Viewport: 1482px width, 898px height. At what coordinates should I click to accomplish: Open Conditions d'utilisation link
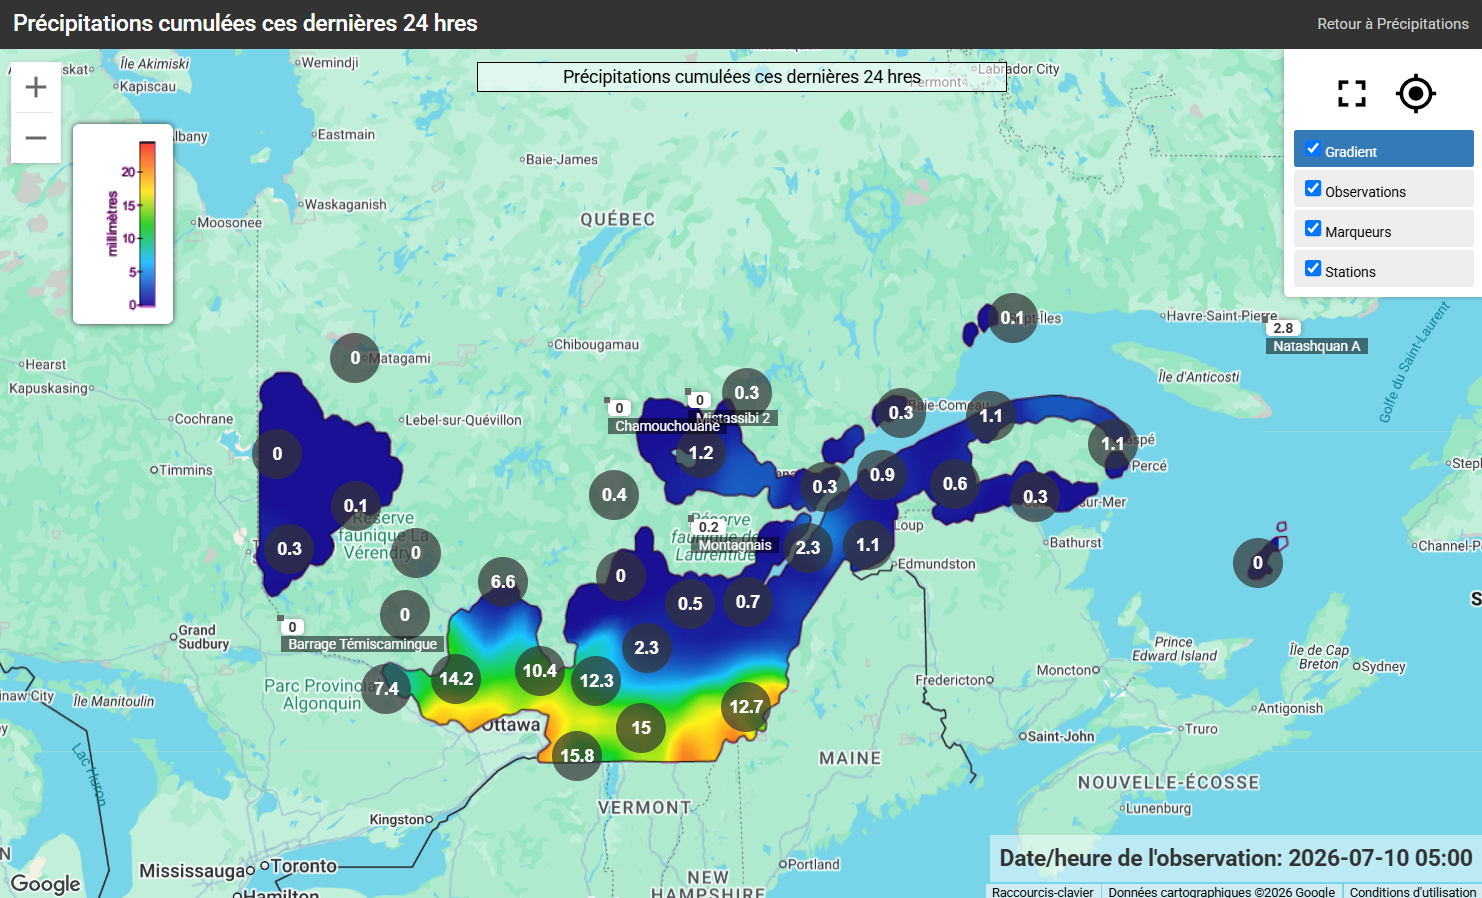[x=1412, y=891]
